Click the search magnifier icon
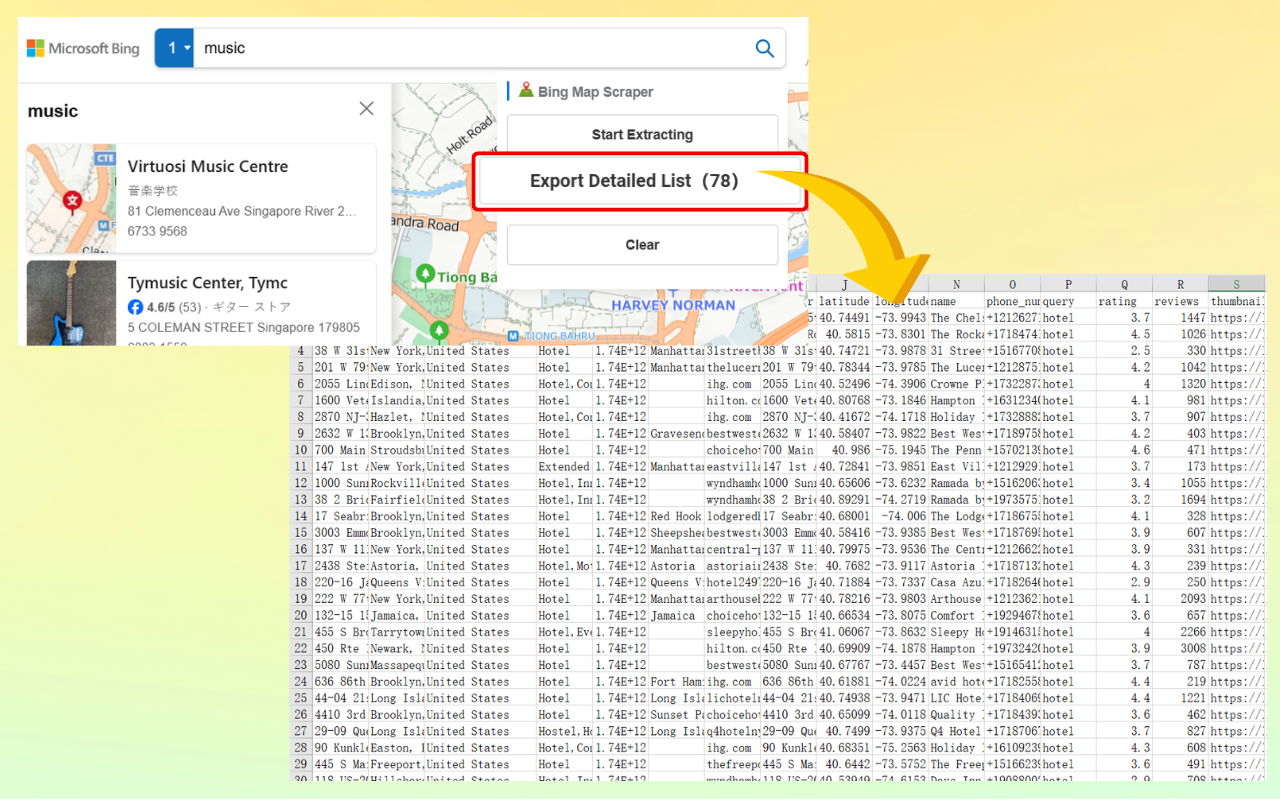 (764, 48)
